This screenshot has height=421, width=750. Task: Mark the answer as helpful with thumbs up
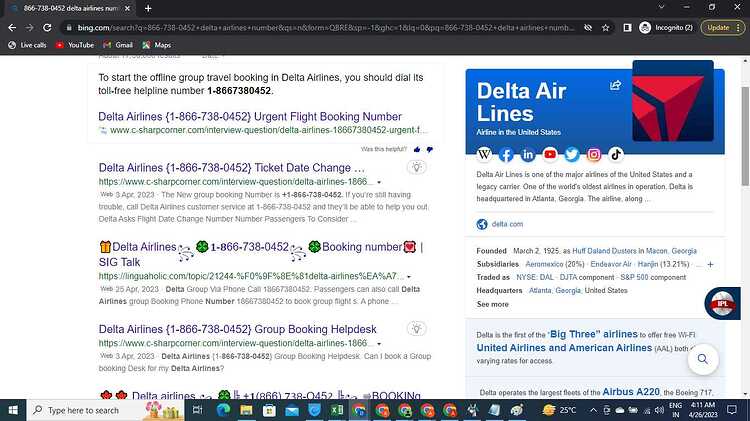point(417,150)
